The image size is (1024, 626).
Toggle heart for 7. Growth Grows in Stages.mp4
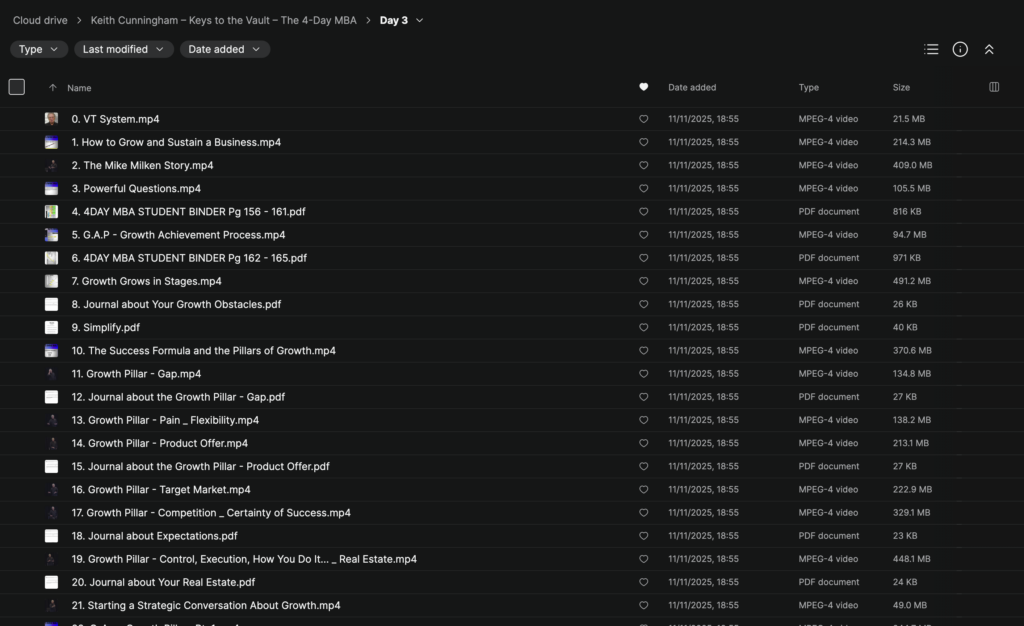[x=643, y=281]
